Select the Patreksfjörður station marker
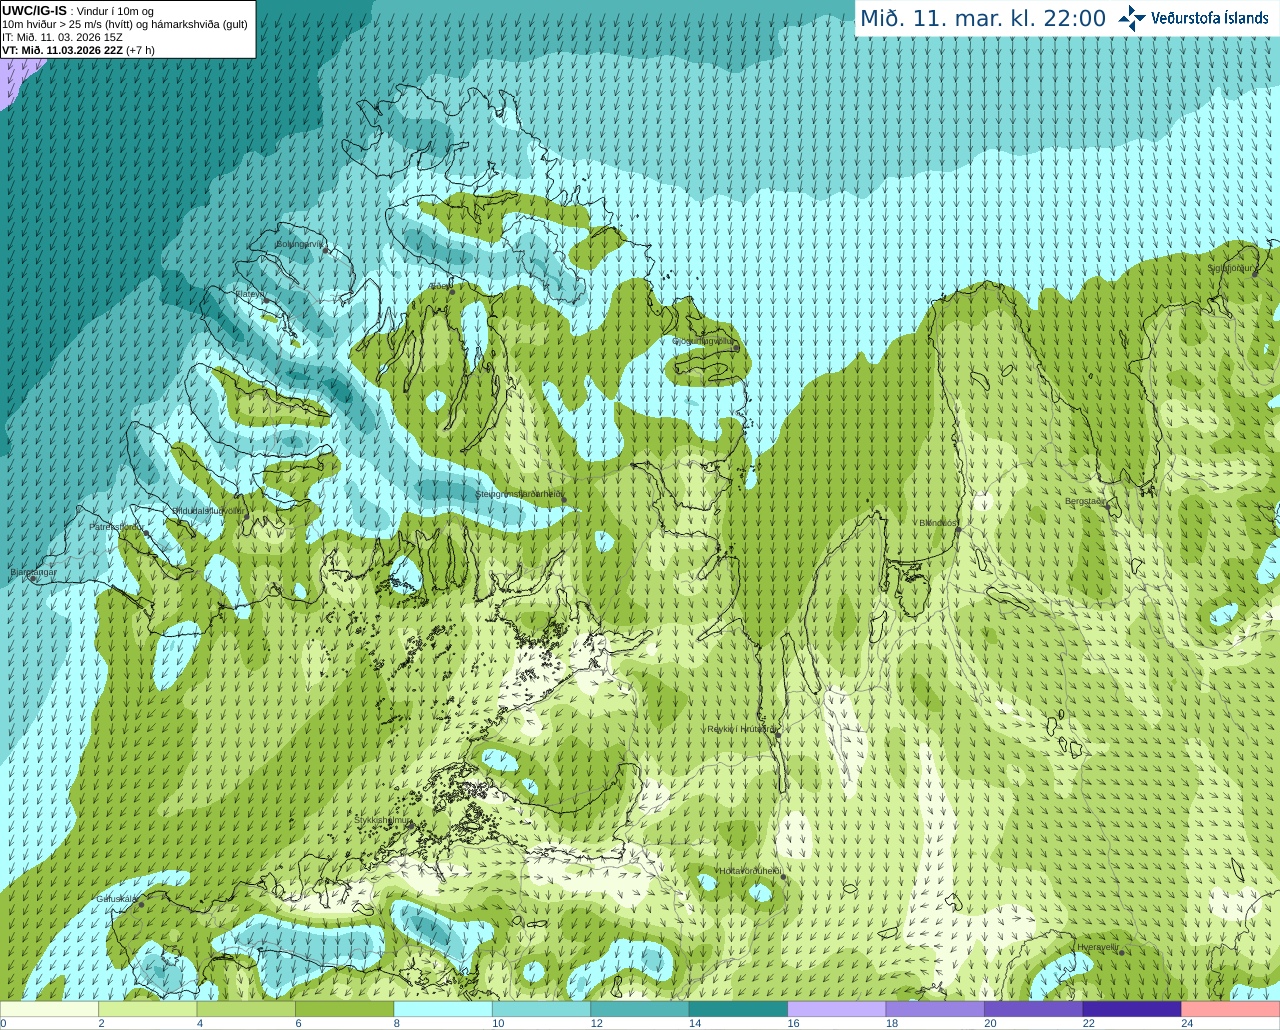The image size is (1280, 1030). tap(147, 533)
